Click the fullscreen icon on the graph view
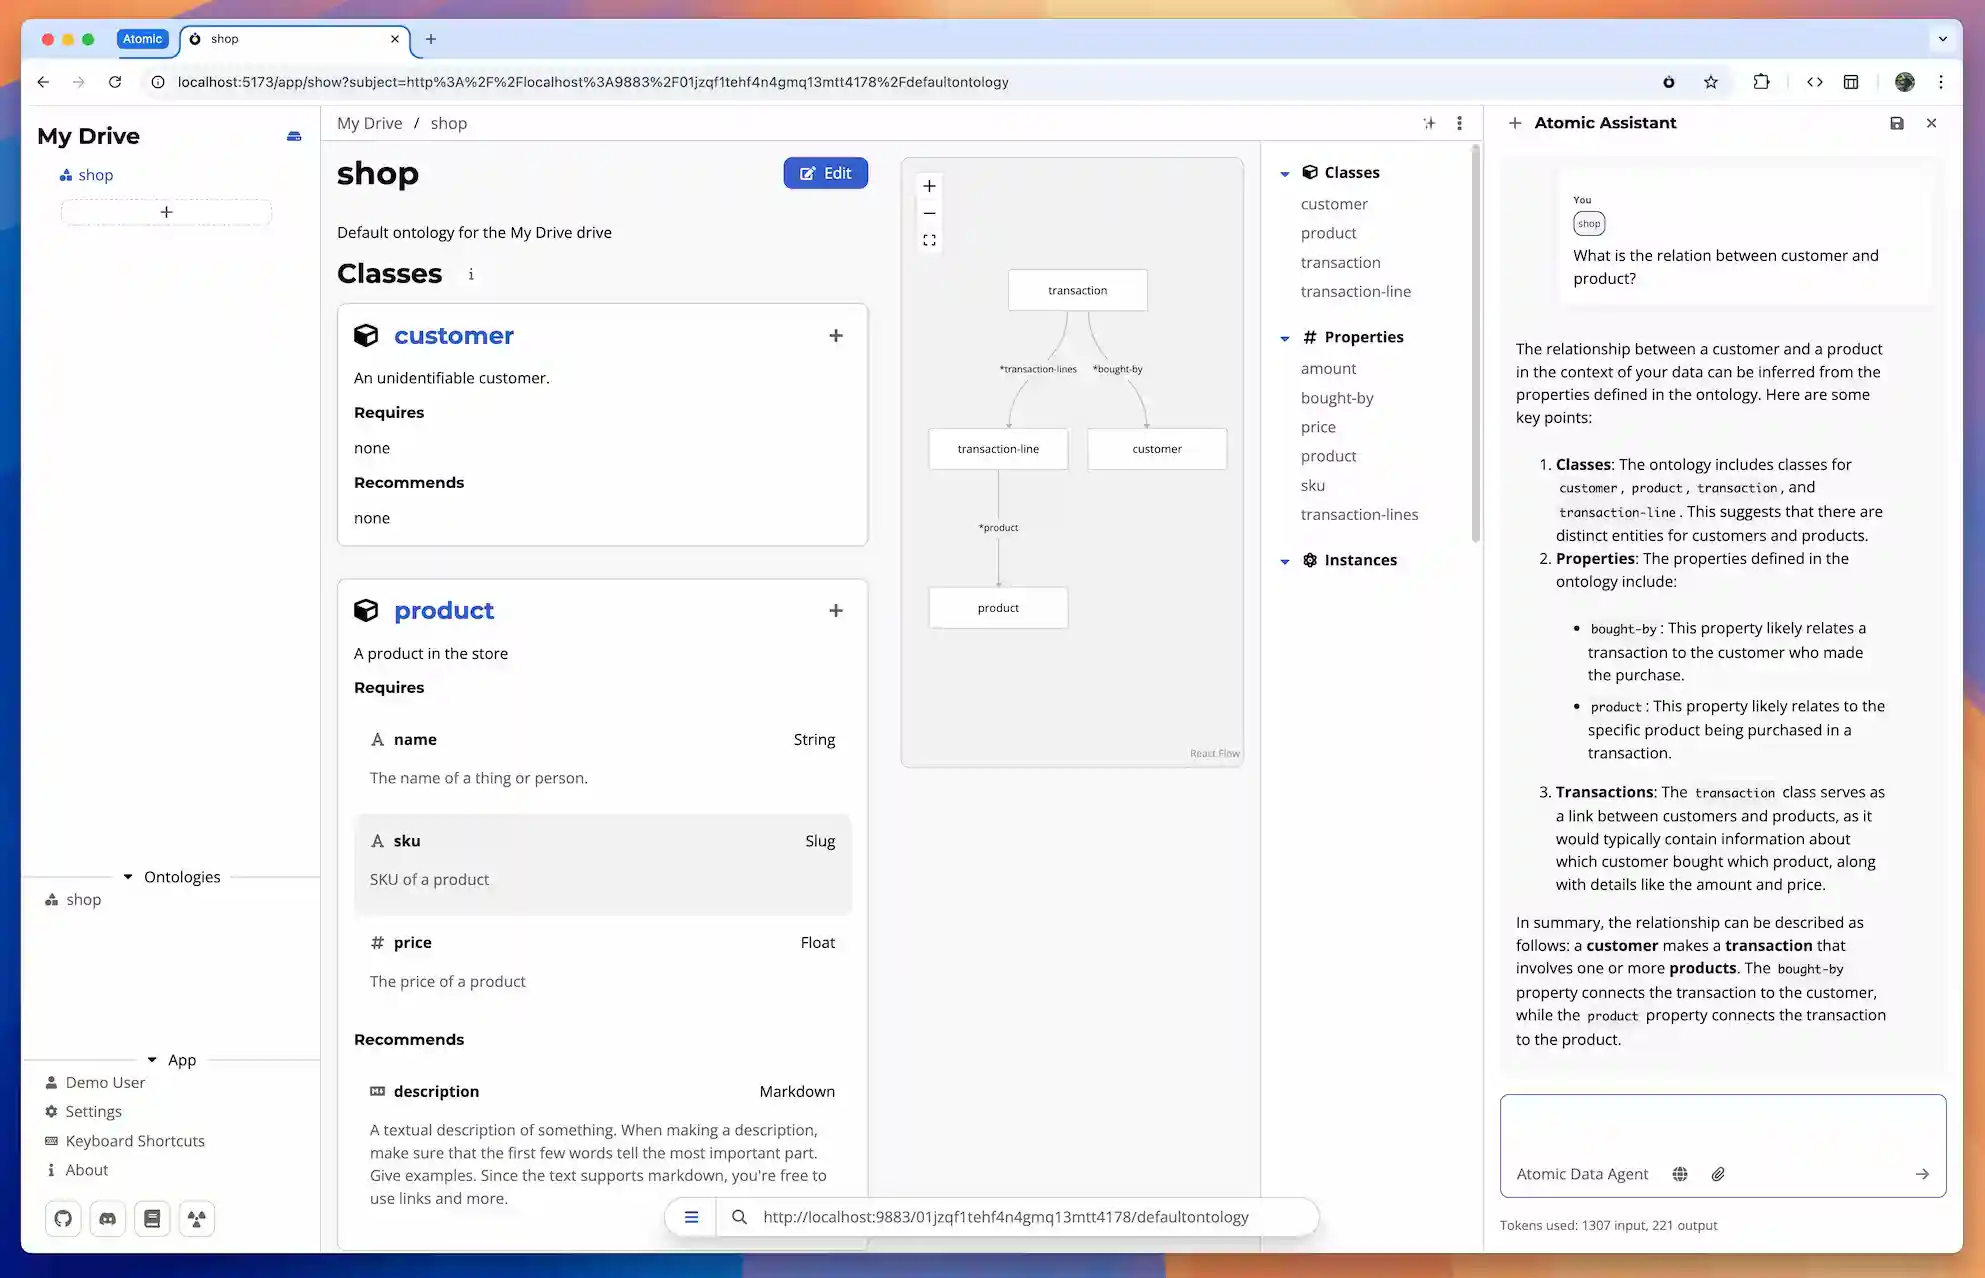This screenshot has width=1985, height=1278. 929,239
